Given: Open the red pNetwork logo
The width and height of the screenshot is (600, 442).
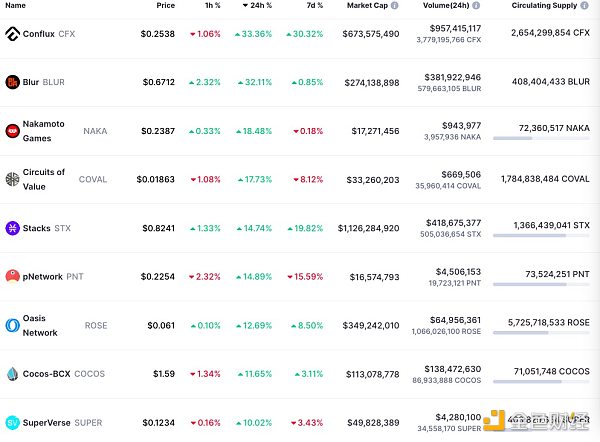Looking at the screenshot, I should coord(13,276).
